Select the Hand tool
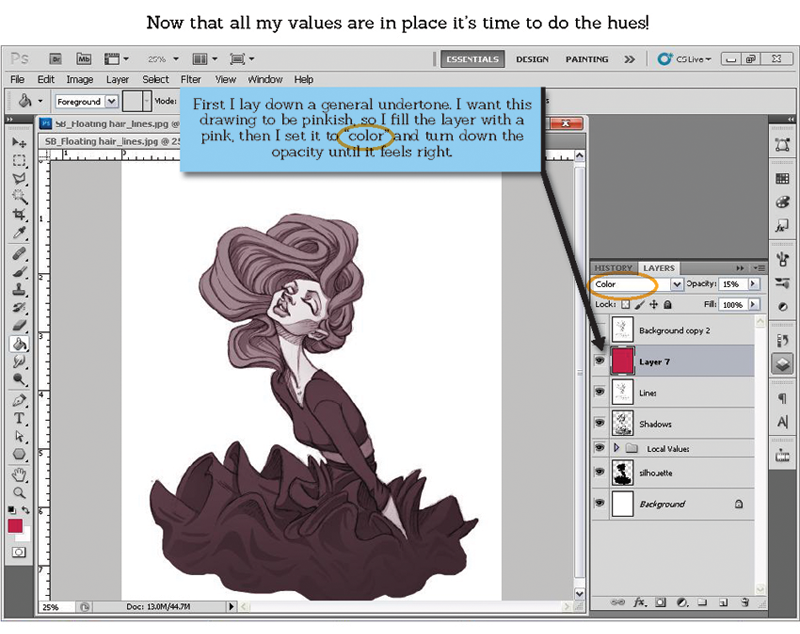This screenshot has height=634, width=800. (x=19, y=474)
